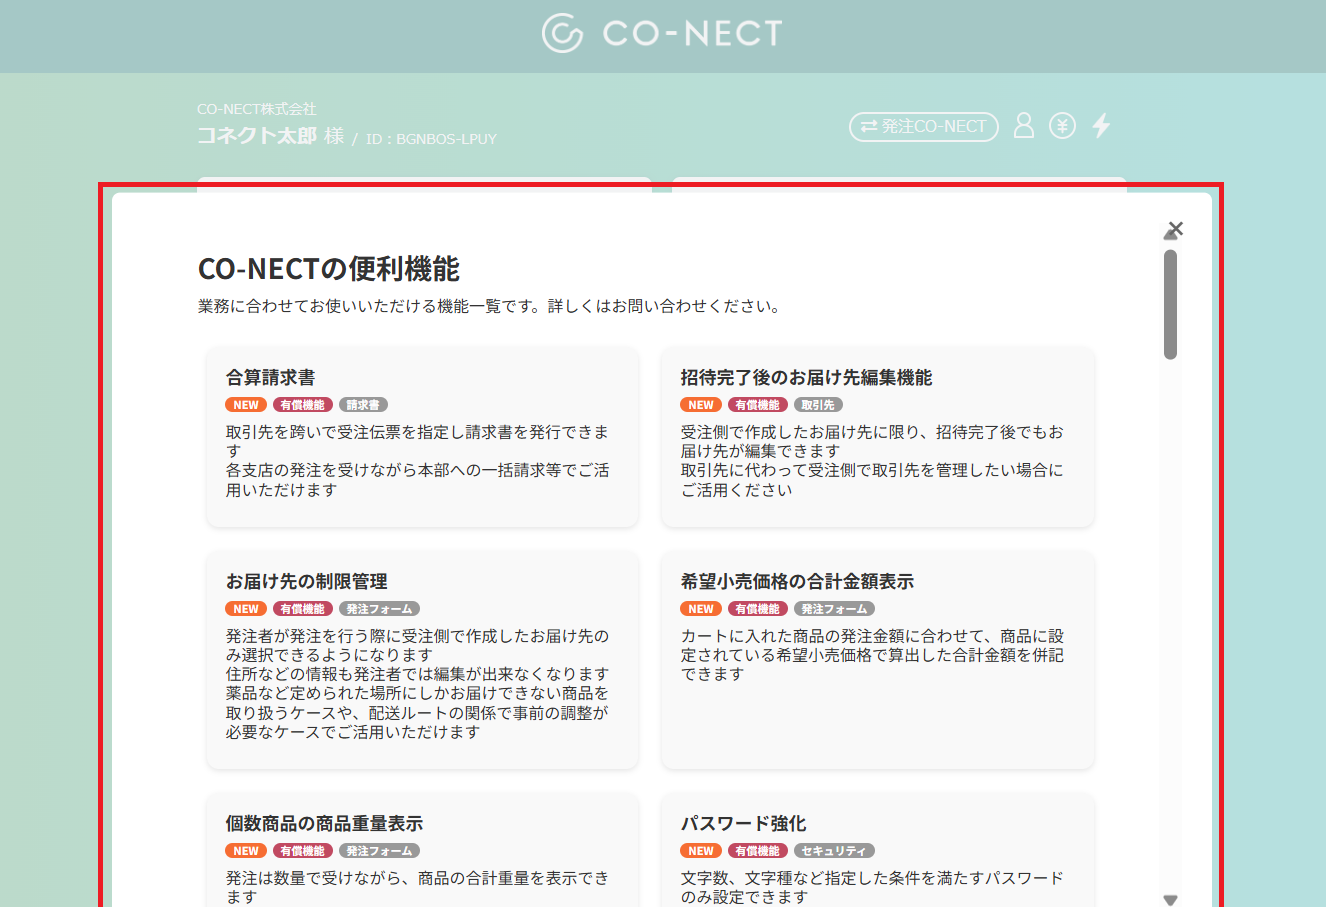Click the 有償機能 badge on 合算請求書
The width and height of the screenshot is (1326, 907).
pos(302,405)
